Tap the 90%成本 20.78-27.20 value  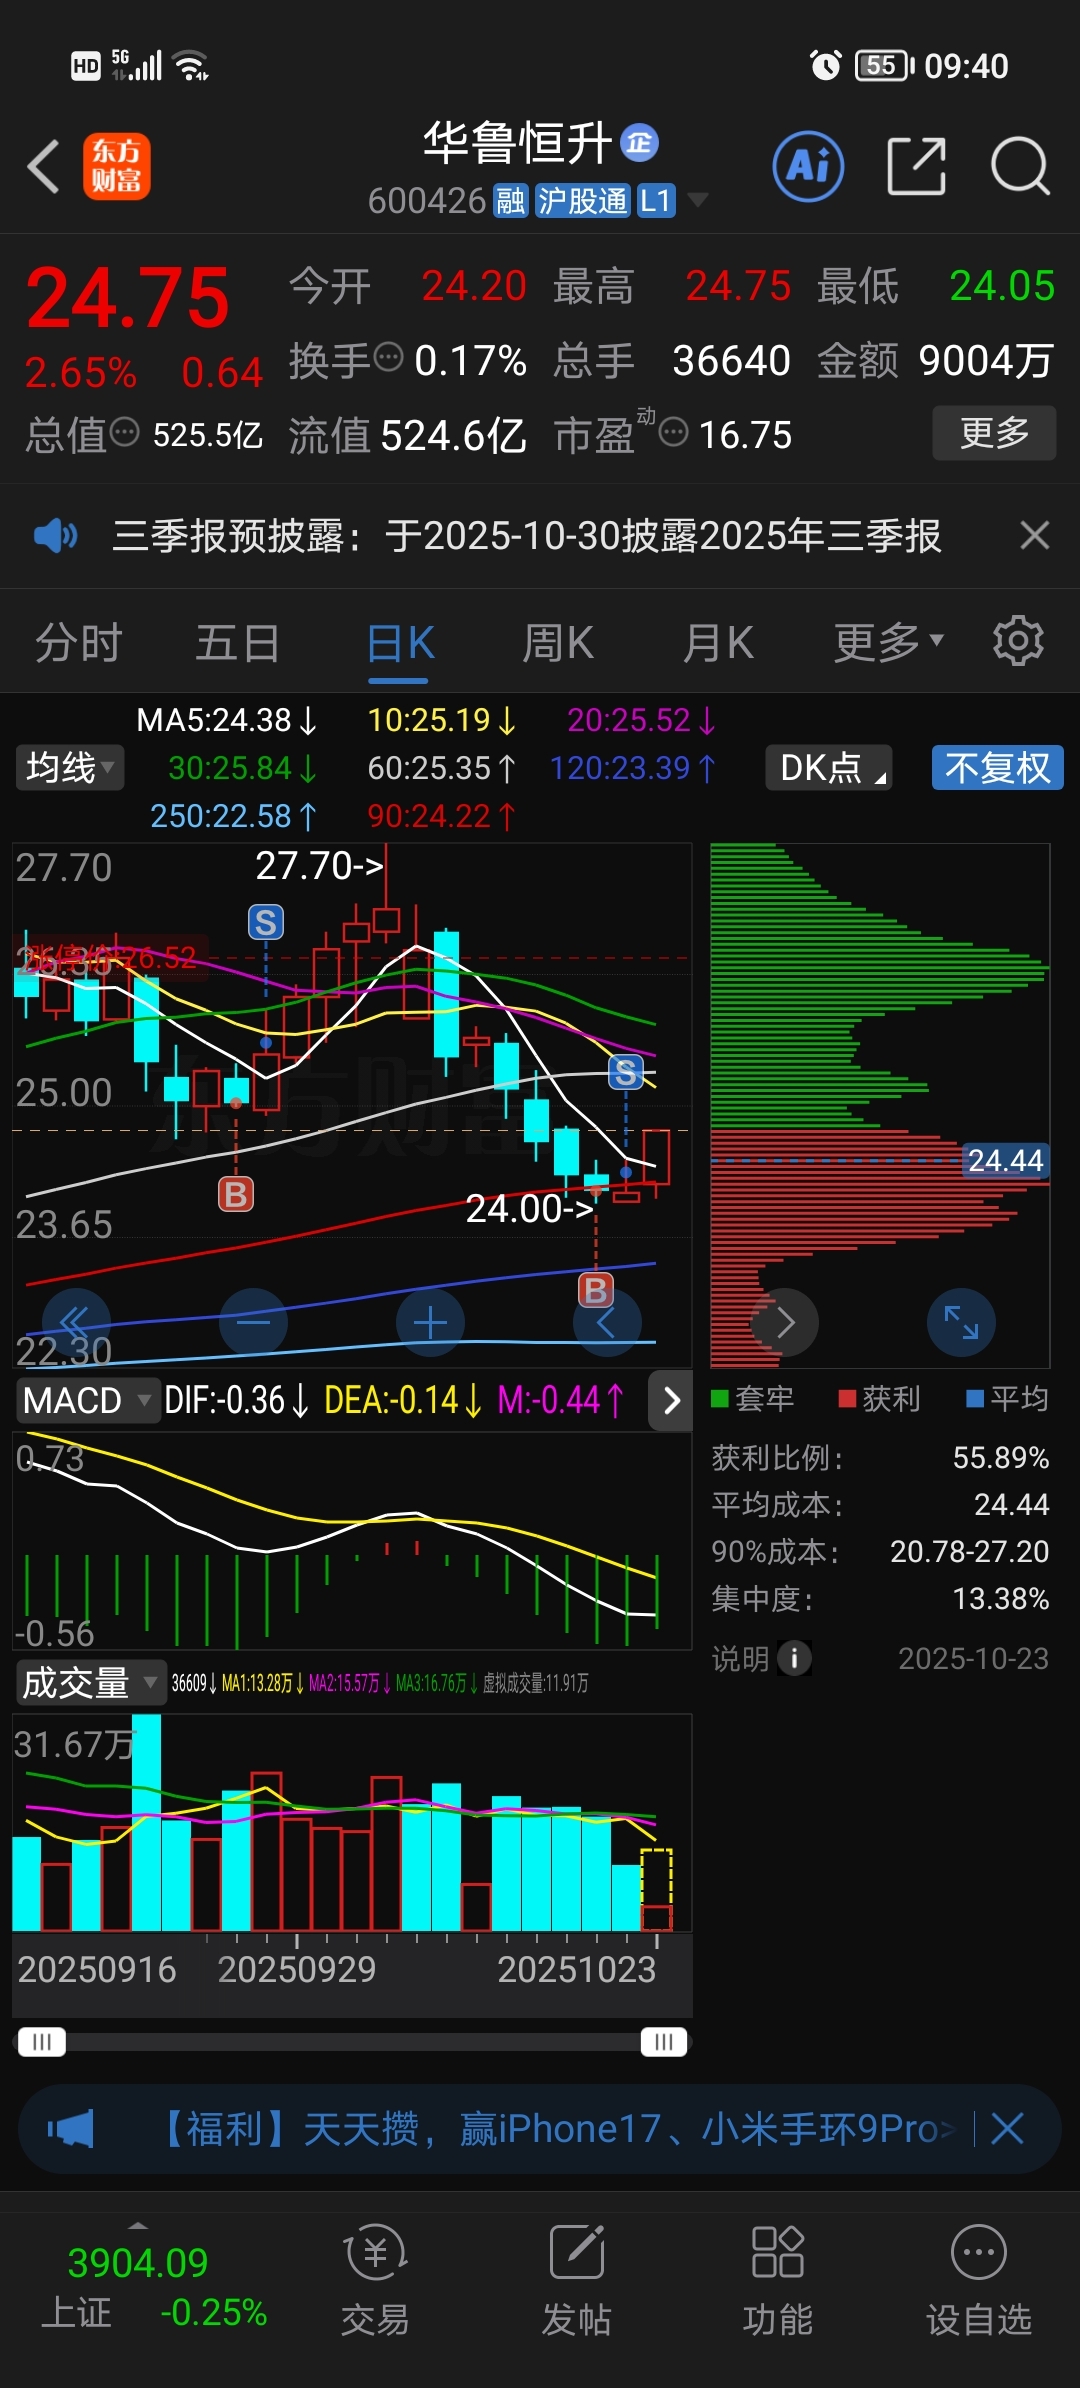pos(969,1551)
